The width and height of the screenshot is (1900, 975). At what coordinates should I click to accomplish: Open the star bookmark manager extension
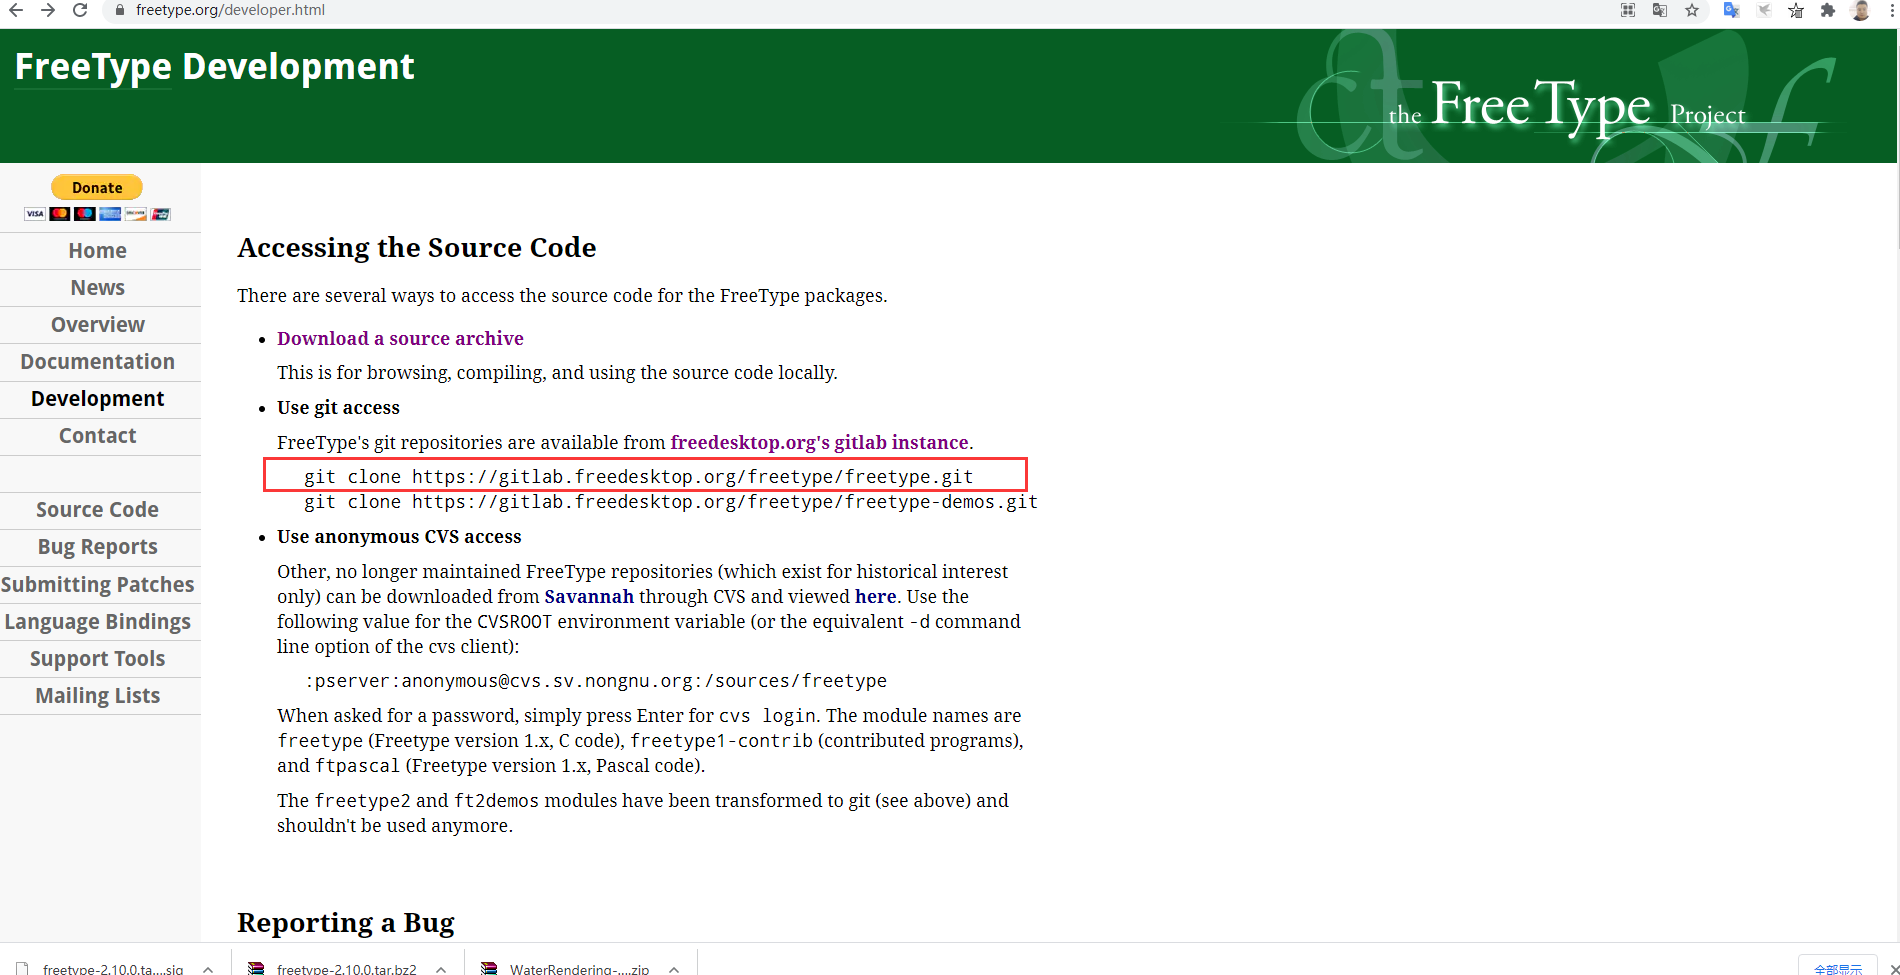[1796, 10]
